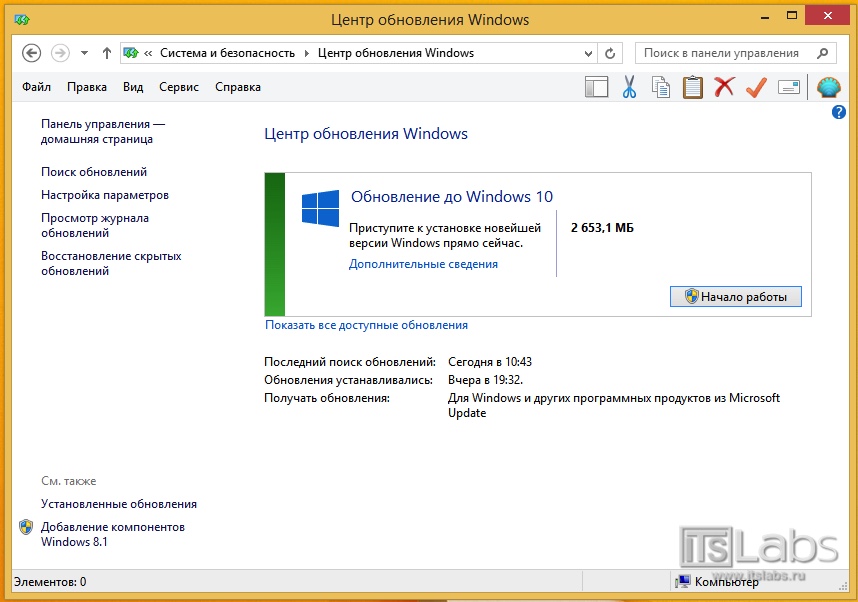Open Просмотр журнала обновлений
The image size is (858, 602).
[95, 225]
